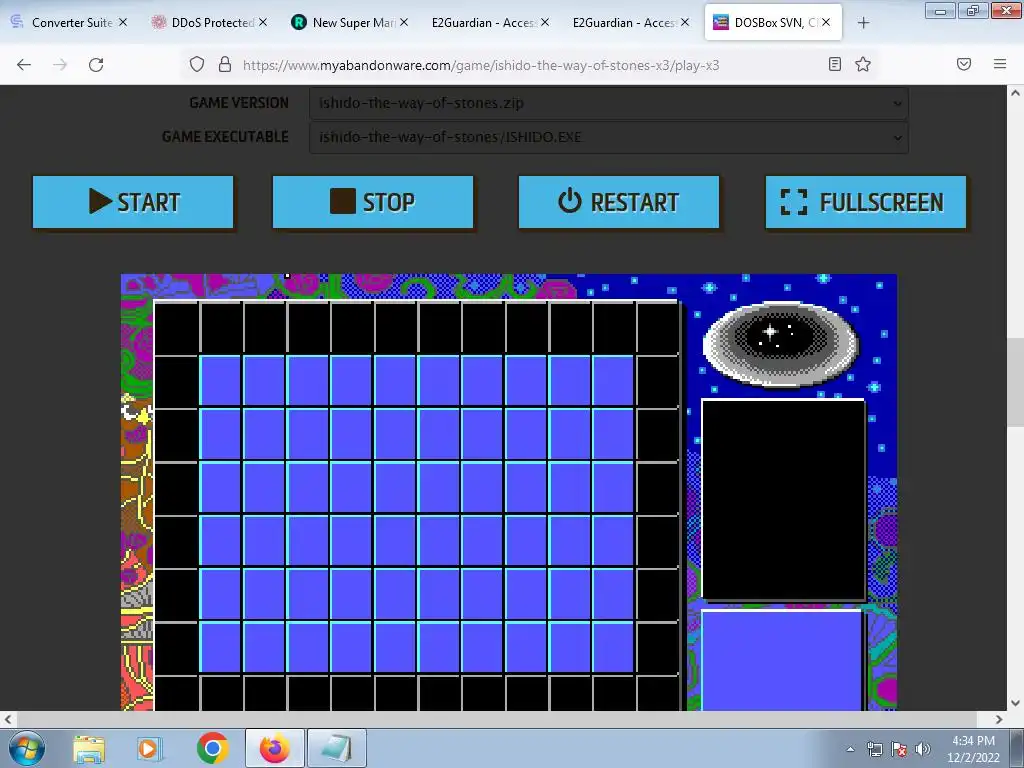This screenshot has width=1024, height=768.
Task: Open a new tab with plus button
Action: (x=863, y=23)
